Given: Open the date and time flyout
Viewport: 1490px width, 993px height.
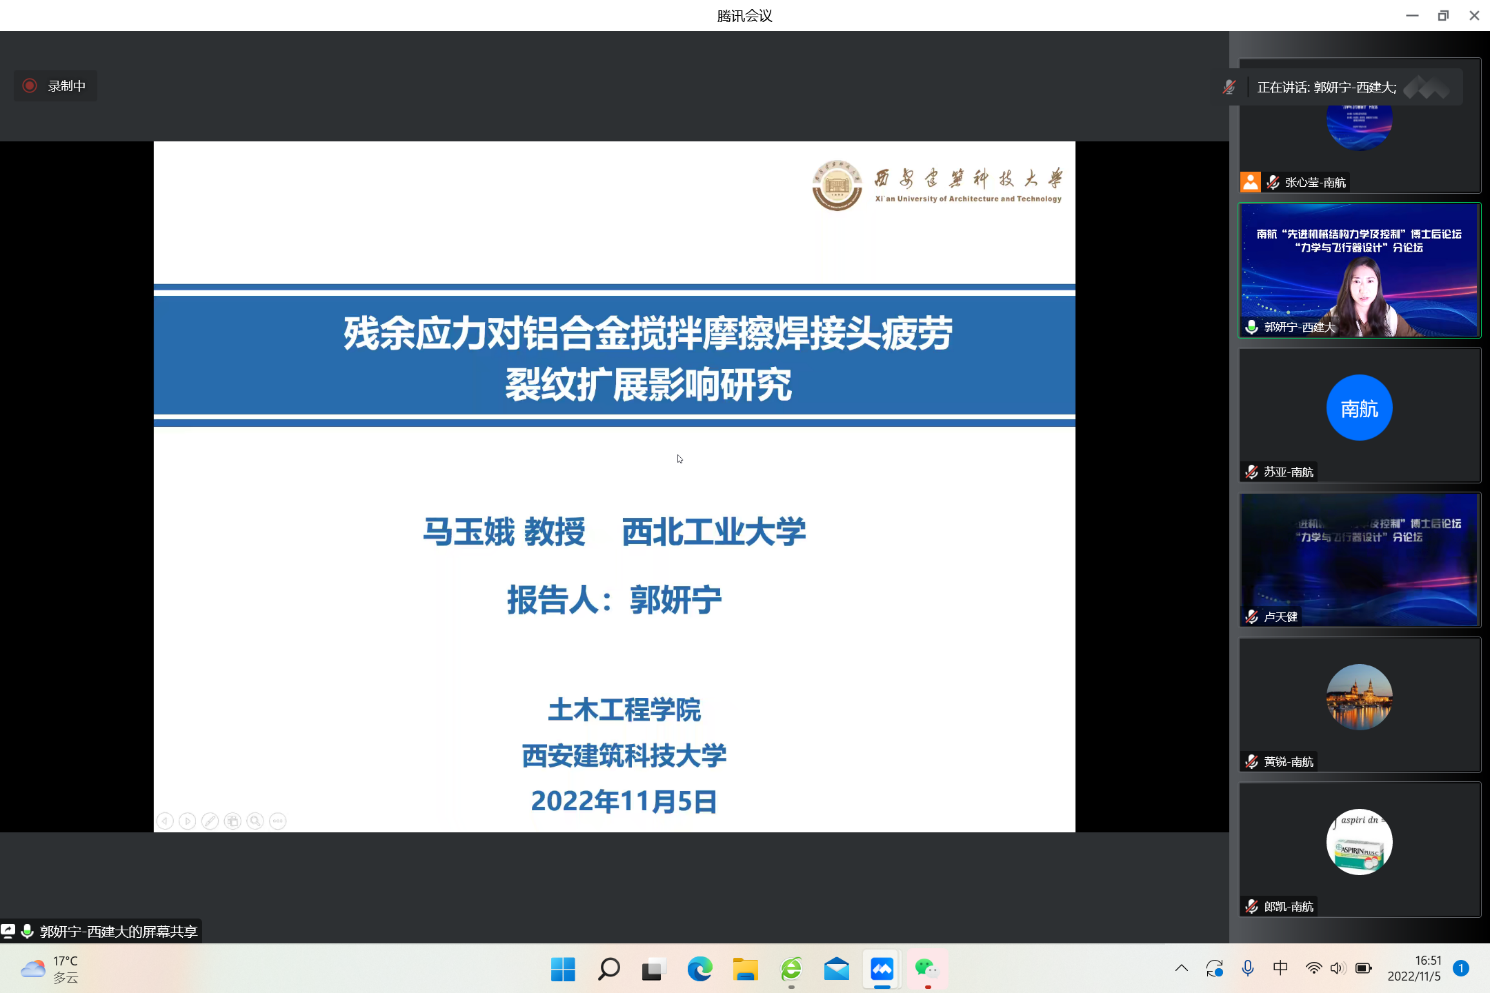Looking at the screenshot, I should point(1413,968).
